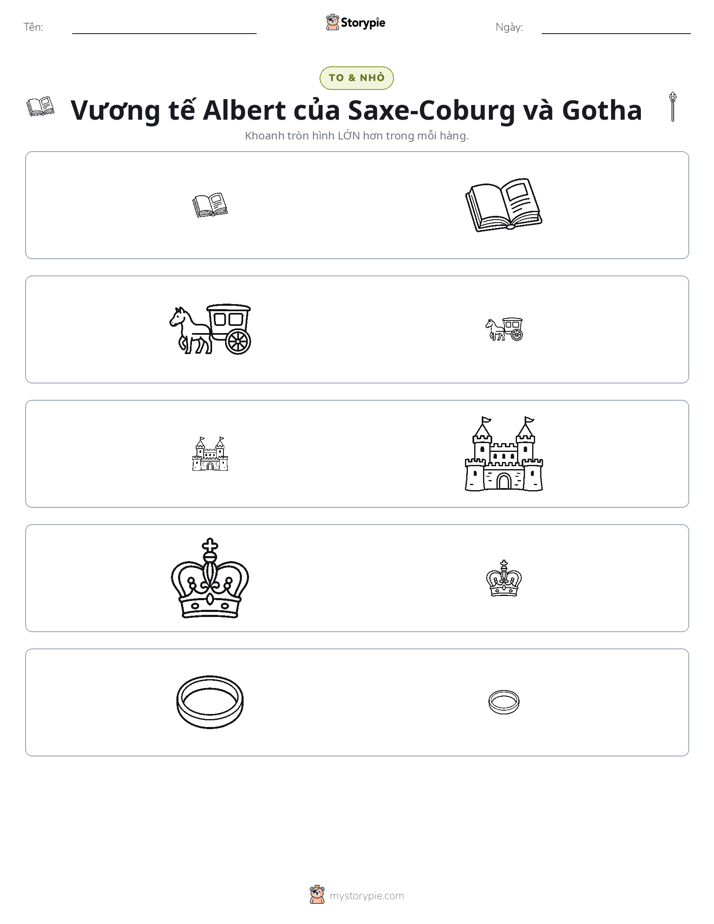The height and width of the screenshot is (924, 714).
Task: Select the small castle picture
Action: tap(210, 454)
